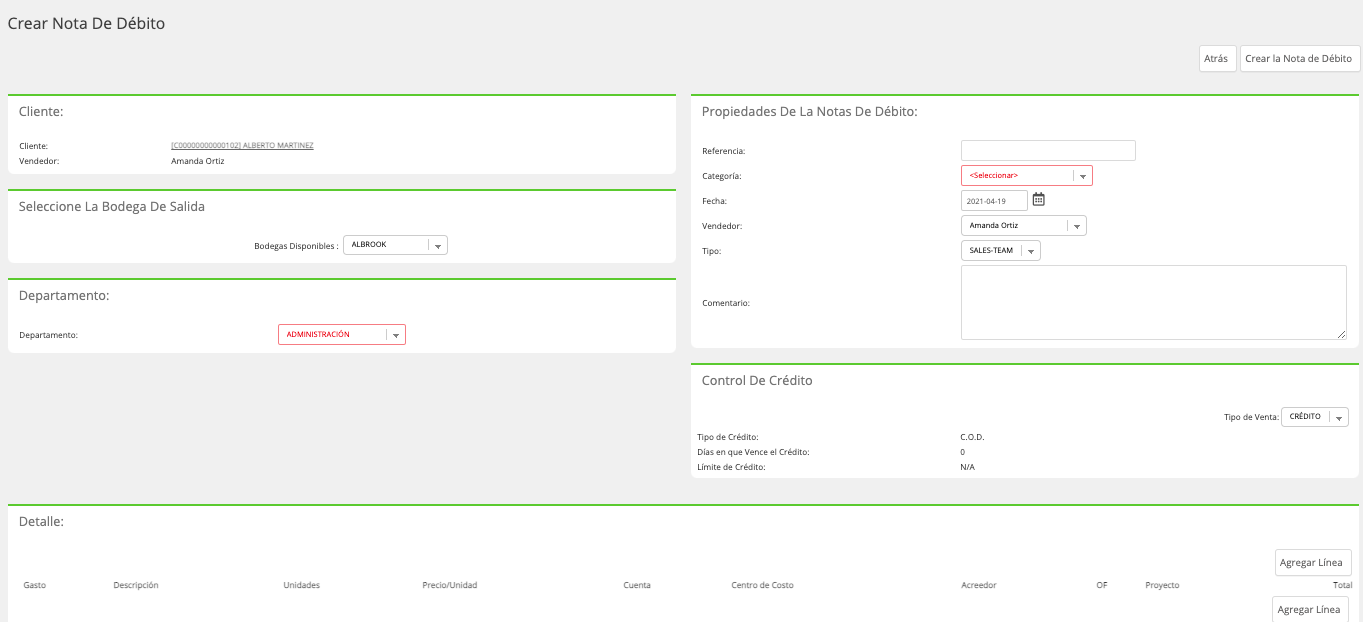Image resolution: width=1363 pixels, height=622 pixels.
Task: Click inside the Comentario text area
Action: [1154, 303]
